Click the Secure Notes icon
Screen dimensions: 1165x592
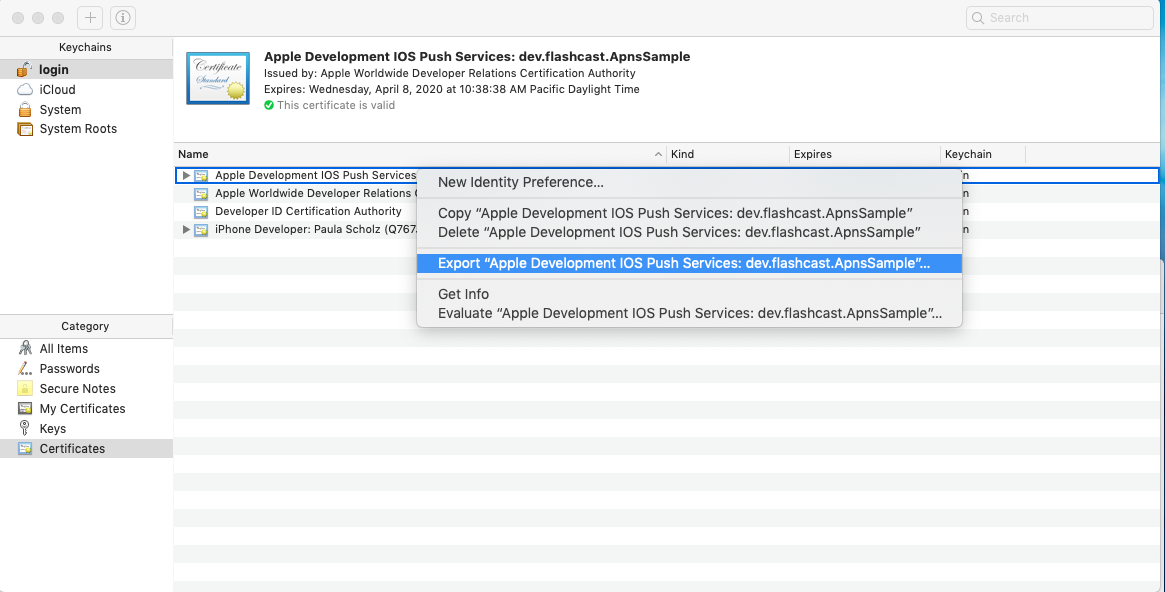click(25, 388)
